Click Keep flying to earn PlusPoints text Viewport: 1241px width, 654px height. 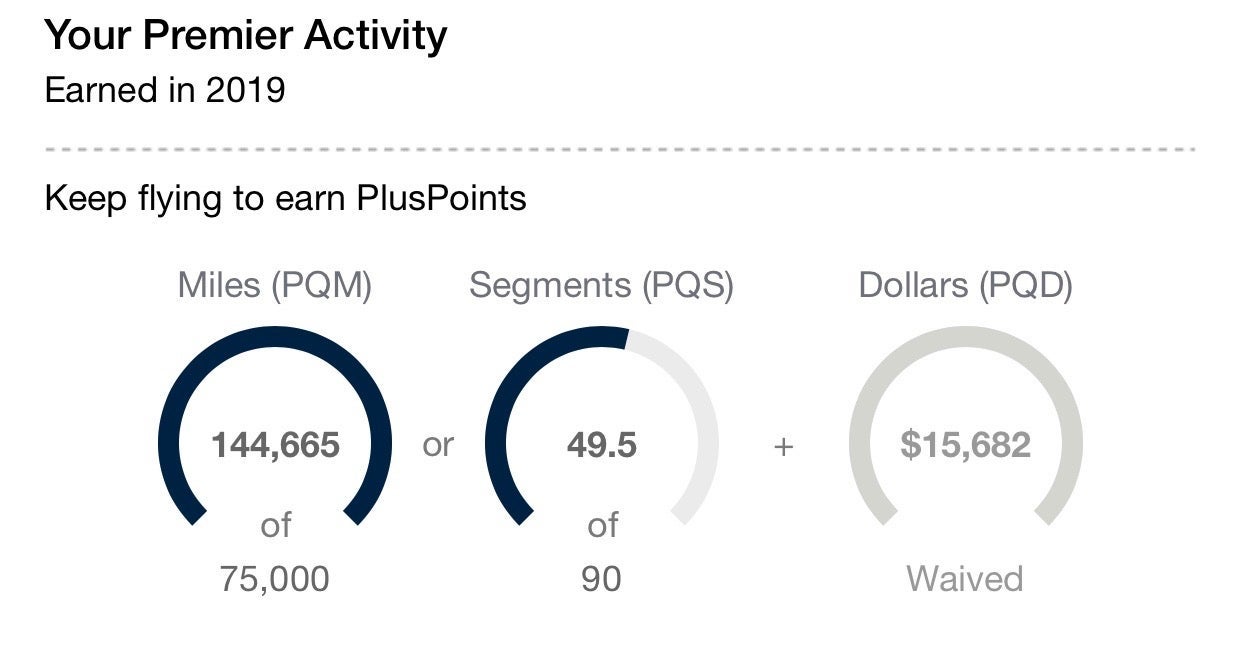(285, 198)
